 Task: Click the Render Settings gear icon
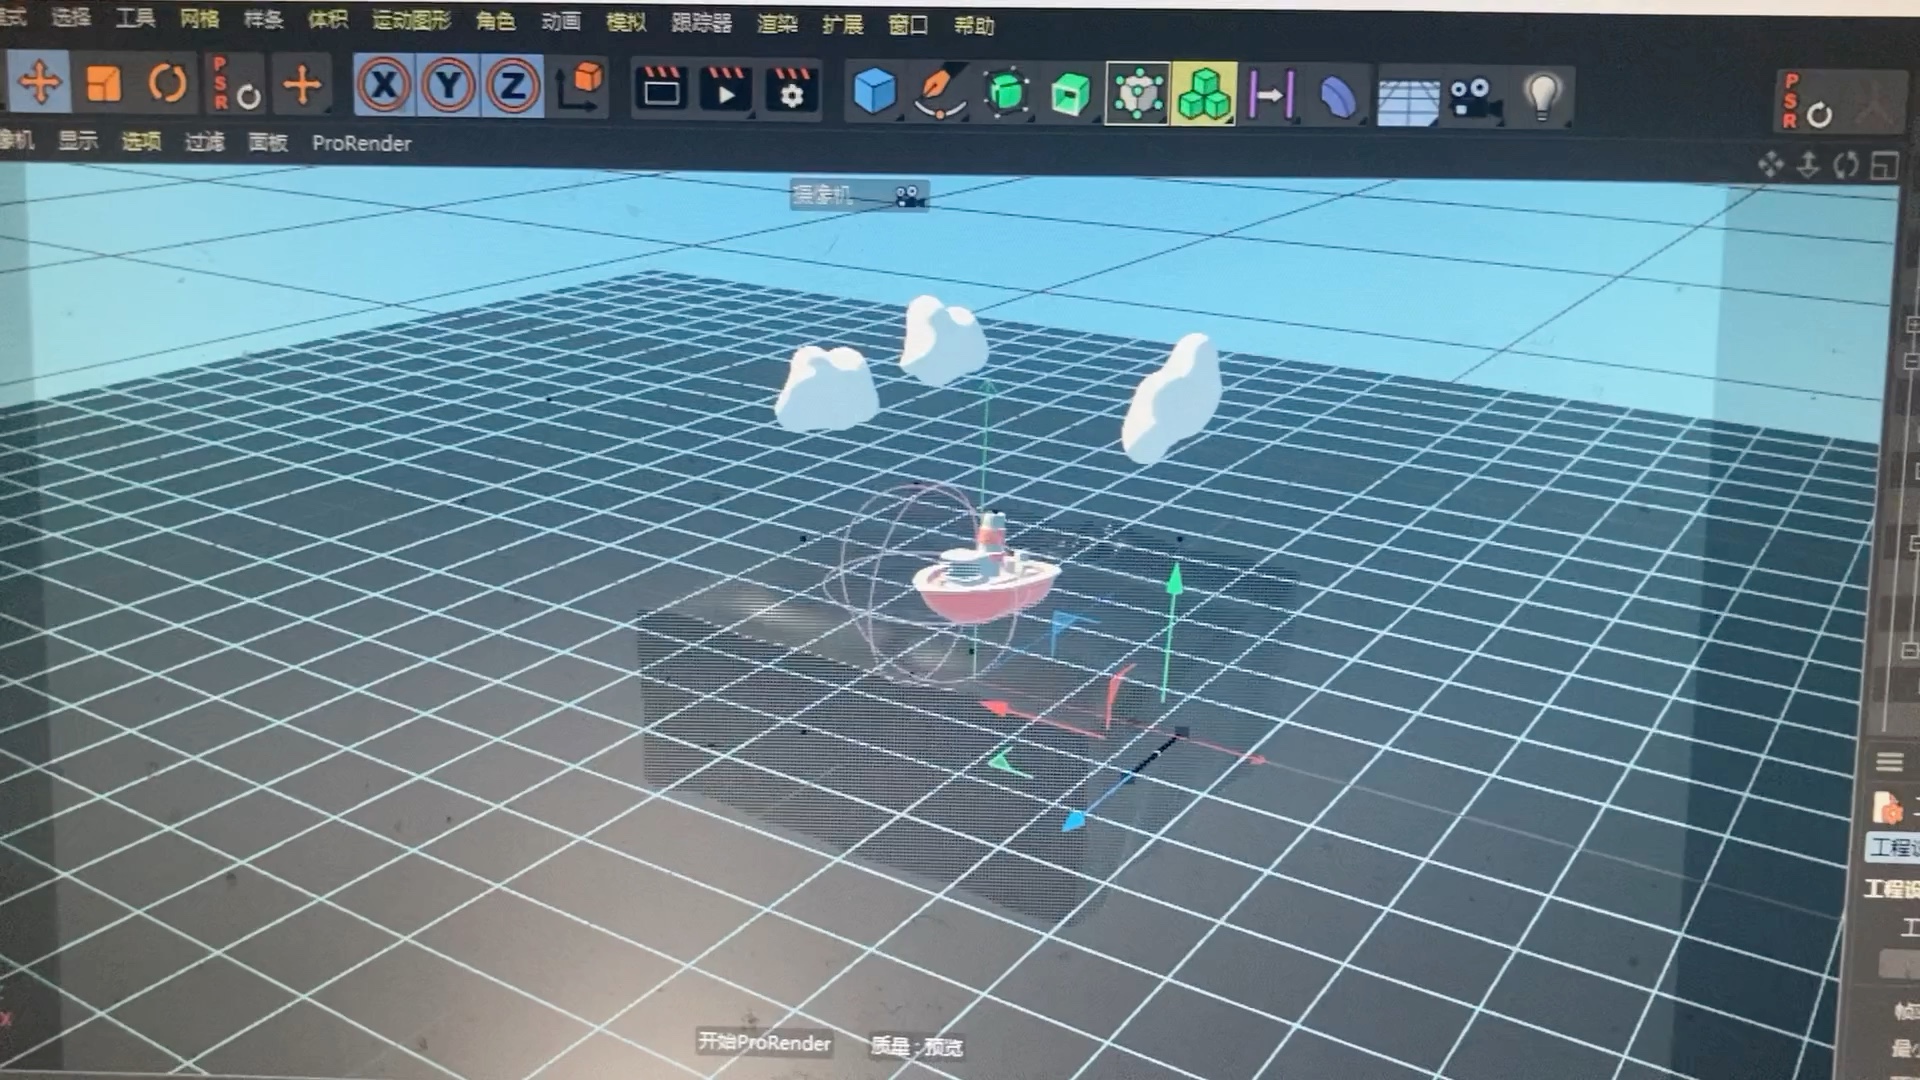click(x=790, y=92)
